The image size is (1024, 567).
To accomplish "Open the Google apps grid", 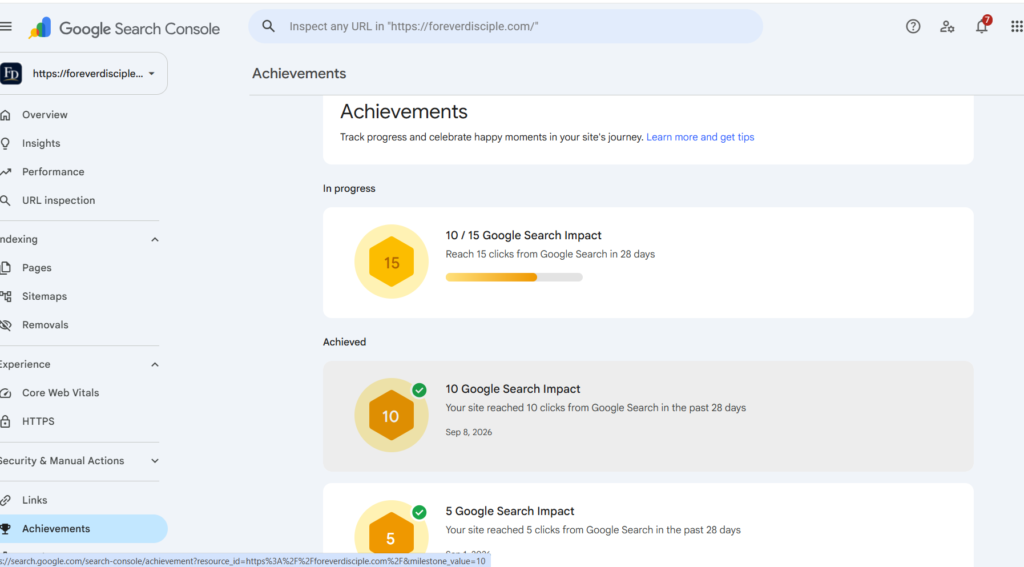I will tap(1016, 27).
